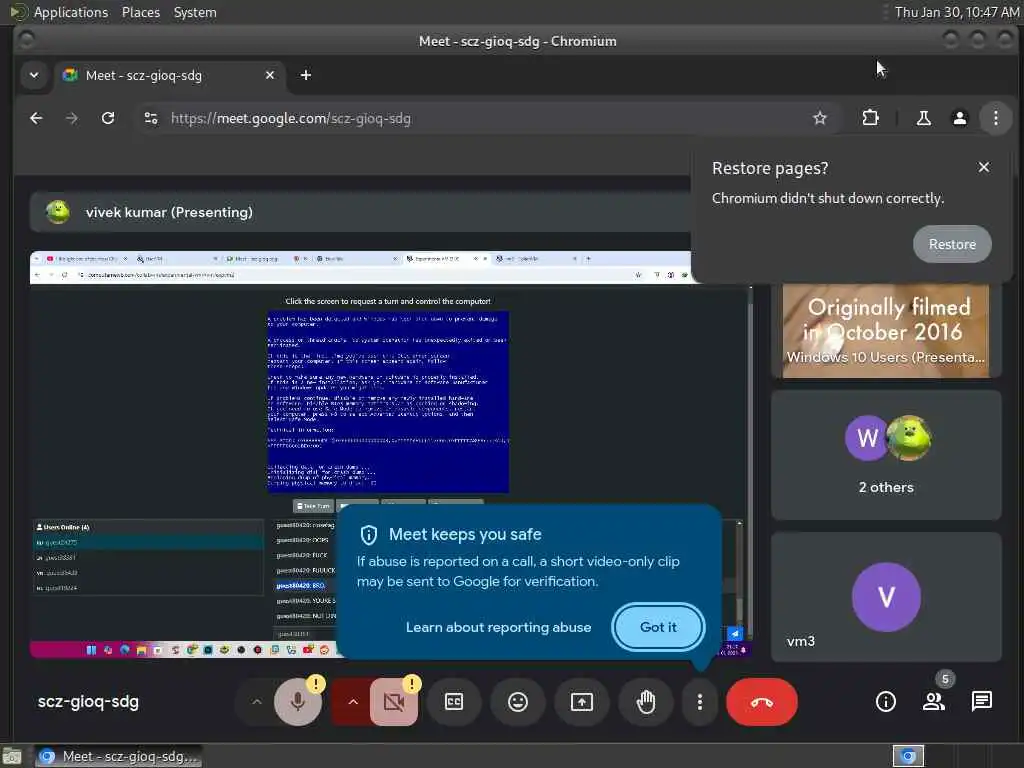Open the Extensions puzzle icon
The image size is (1024, 768).
(x=871, y=118)
